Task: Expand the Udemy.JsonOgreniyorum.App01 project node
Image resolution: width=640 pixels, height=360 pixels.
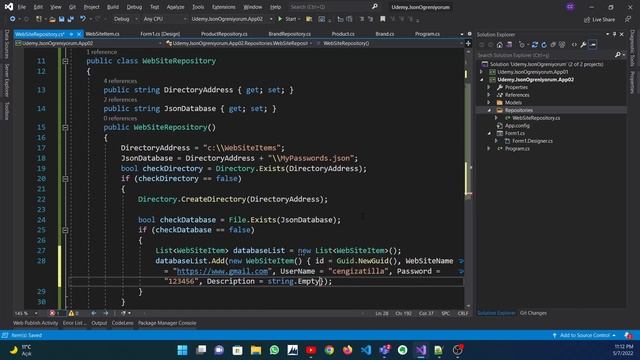Action: (x=482, y=72)
